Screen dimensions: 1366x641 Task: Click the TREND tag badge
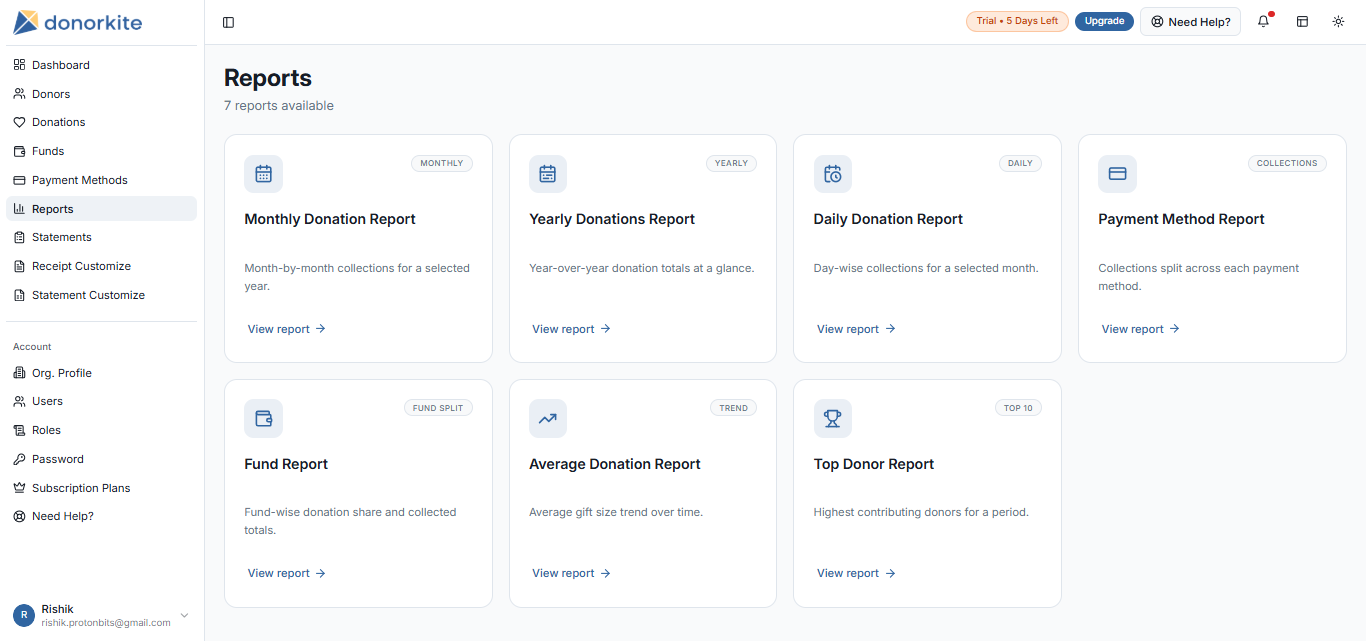pyautogui.click(x=734, y=408)
